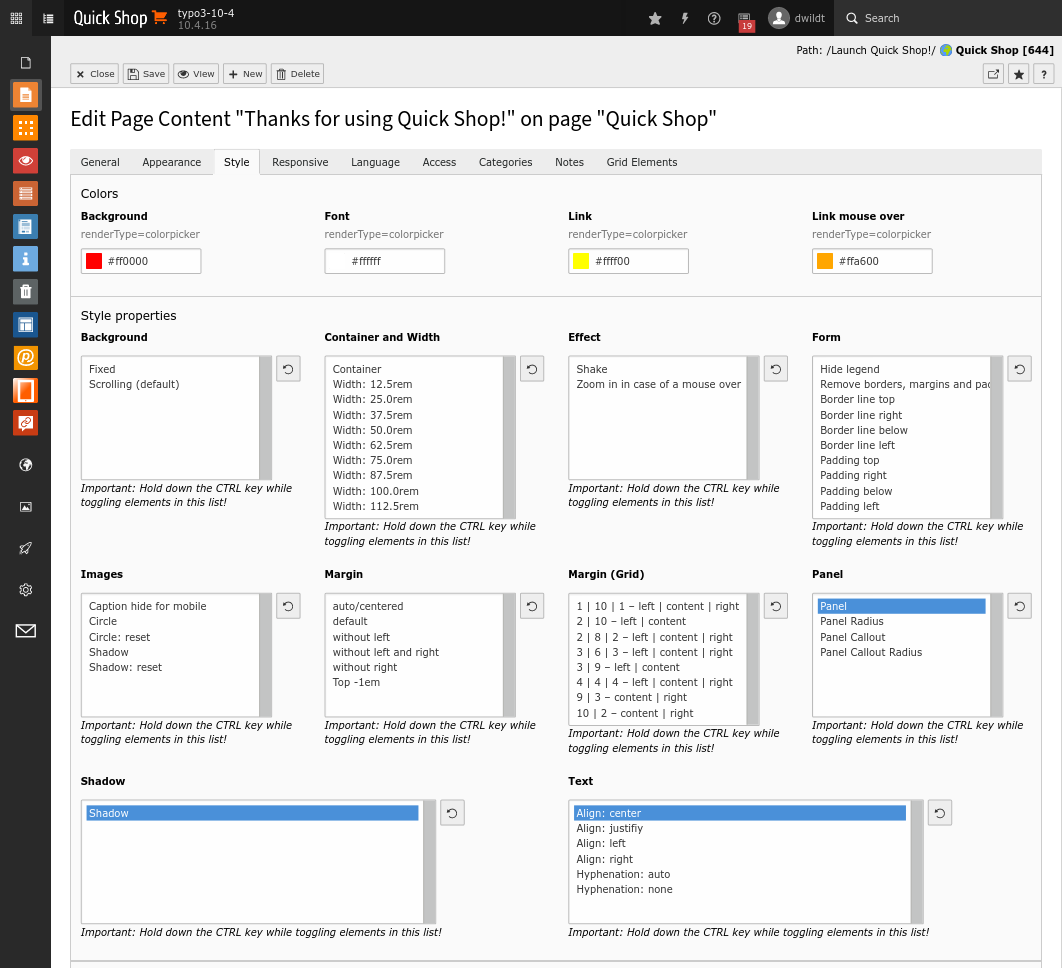Viewport: 1062px width, 968px height.
Task: Switch to the Appearance tab
Action: tap(171, 162)
